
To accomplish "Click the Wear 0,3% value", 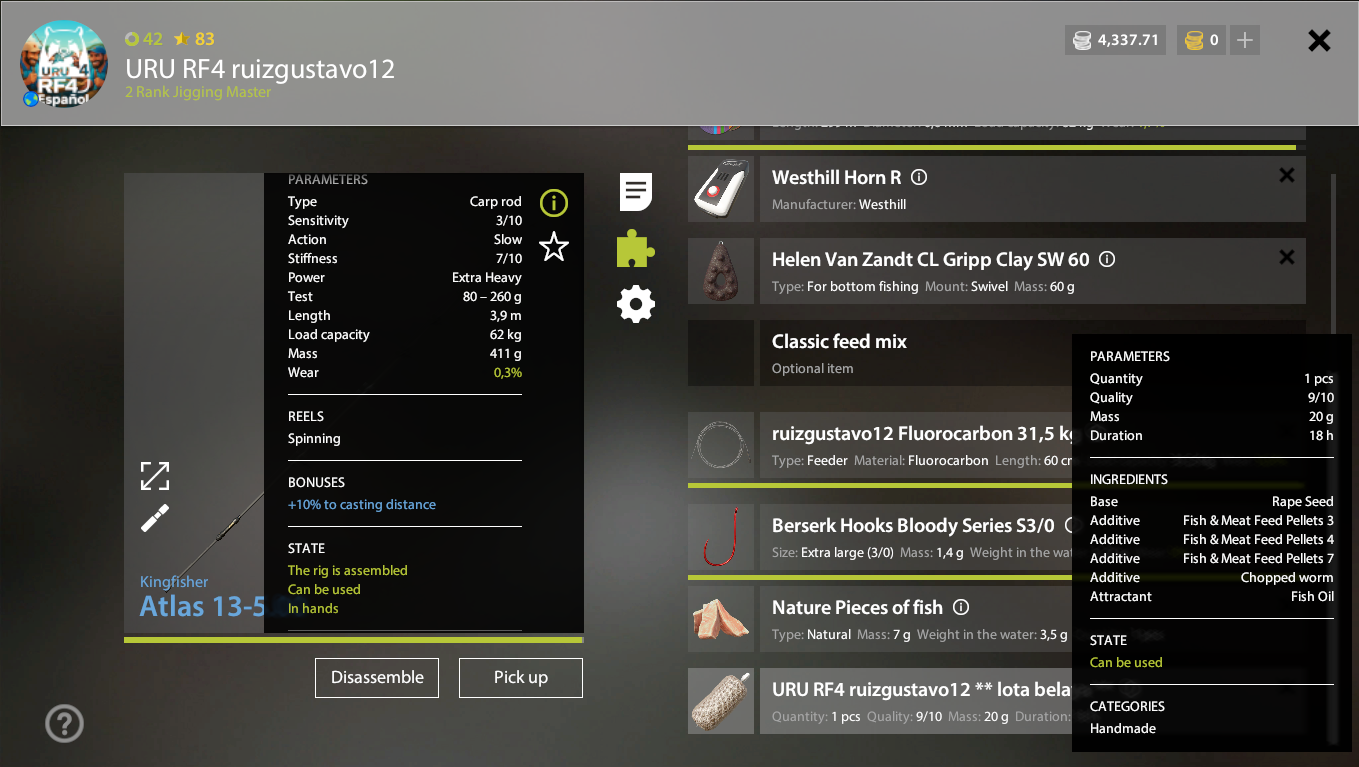I will coord(507,372).
